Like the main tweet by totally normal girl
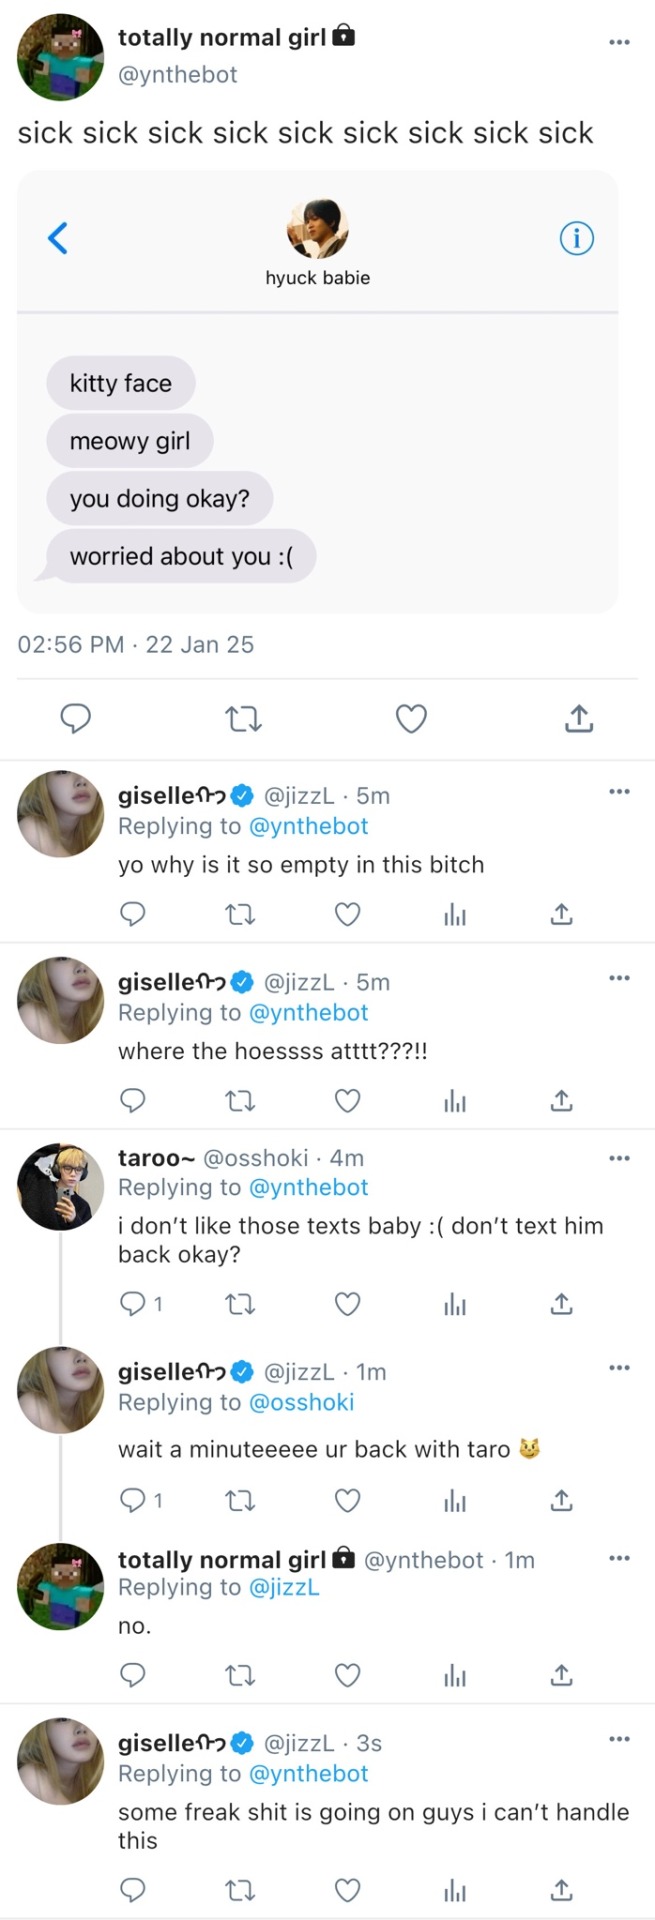This screenshot has height=1920, width=655. [411, 719]
